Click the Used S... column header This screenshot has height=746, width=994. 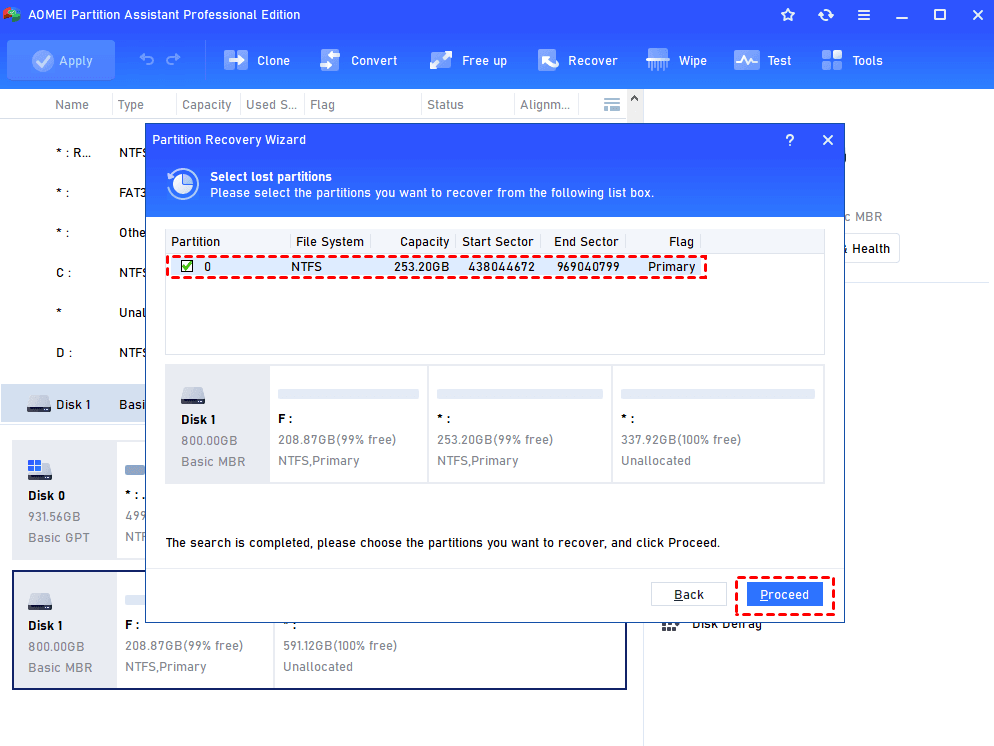pyautogui.click(x=271, y=105)
